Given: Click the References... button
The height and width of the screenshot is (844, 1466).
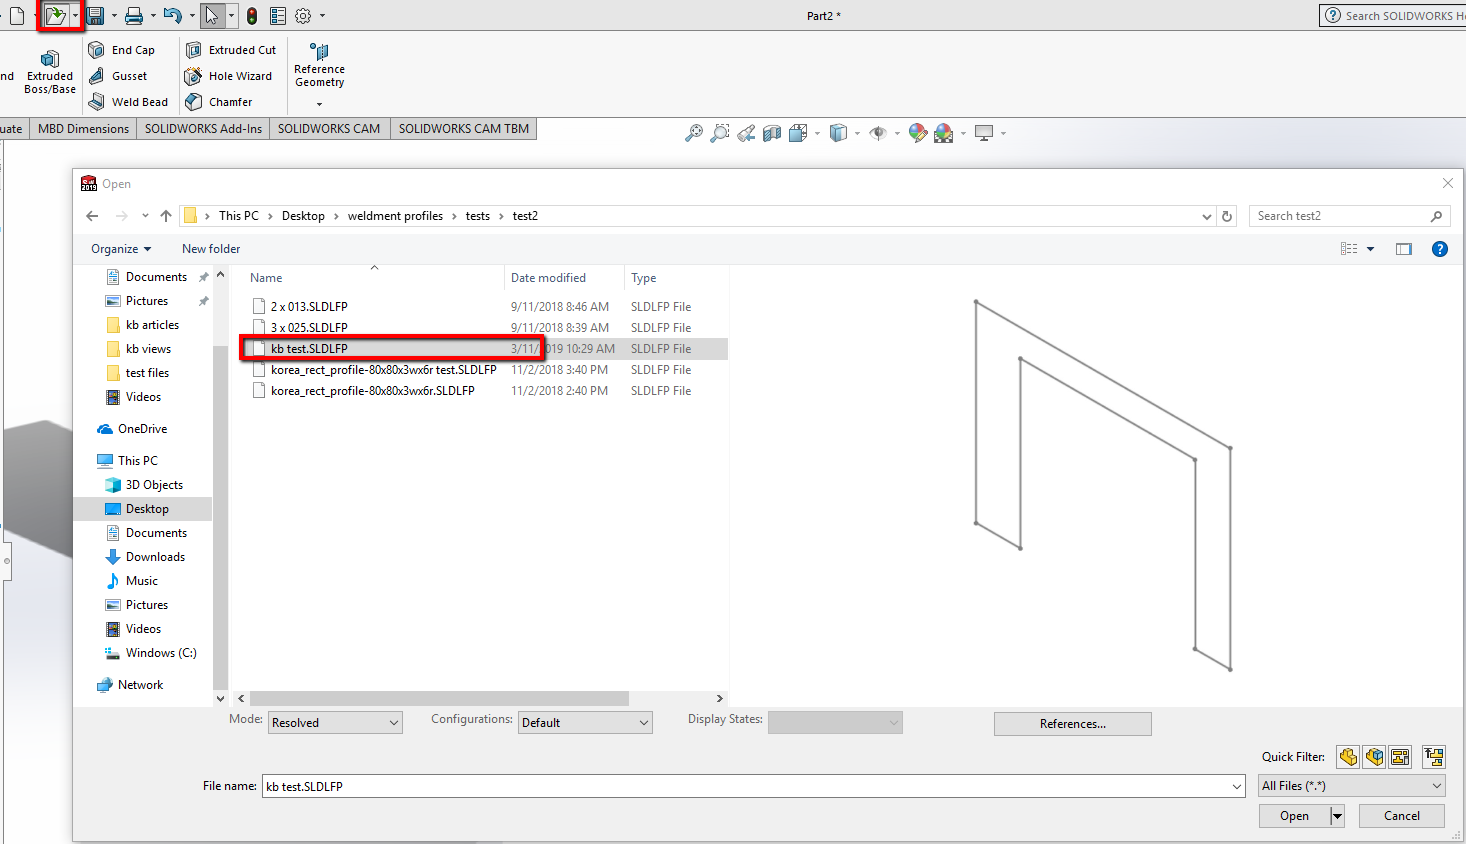Looking at the screenshot, I should 1072,724.
